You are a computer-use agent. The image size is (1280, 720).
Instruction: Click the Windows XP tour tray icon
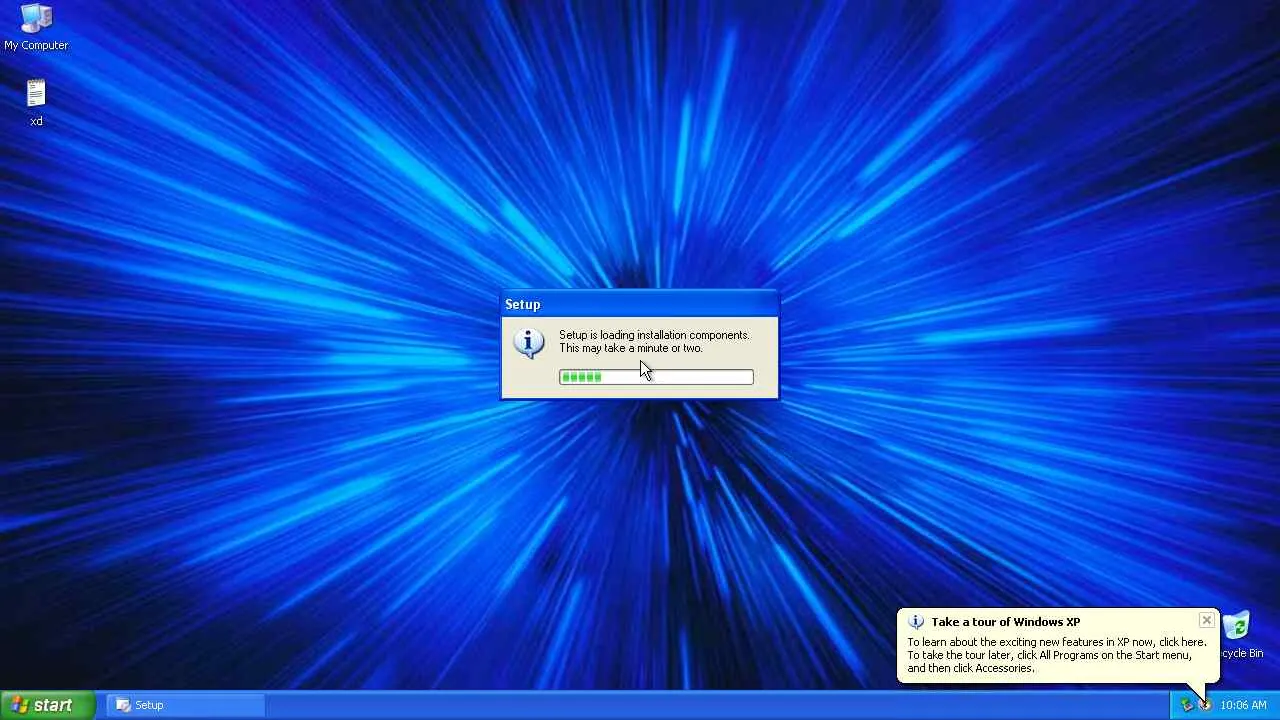click(1205, 705)
